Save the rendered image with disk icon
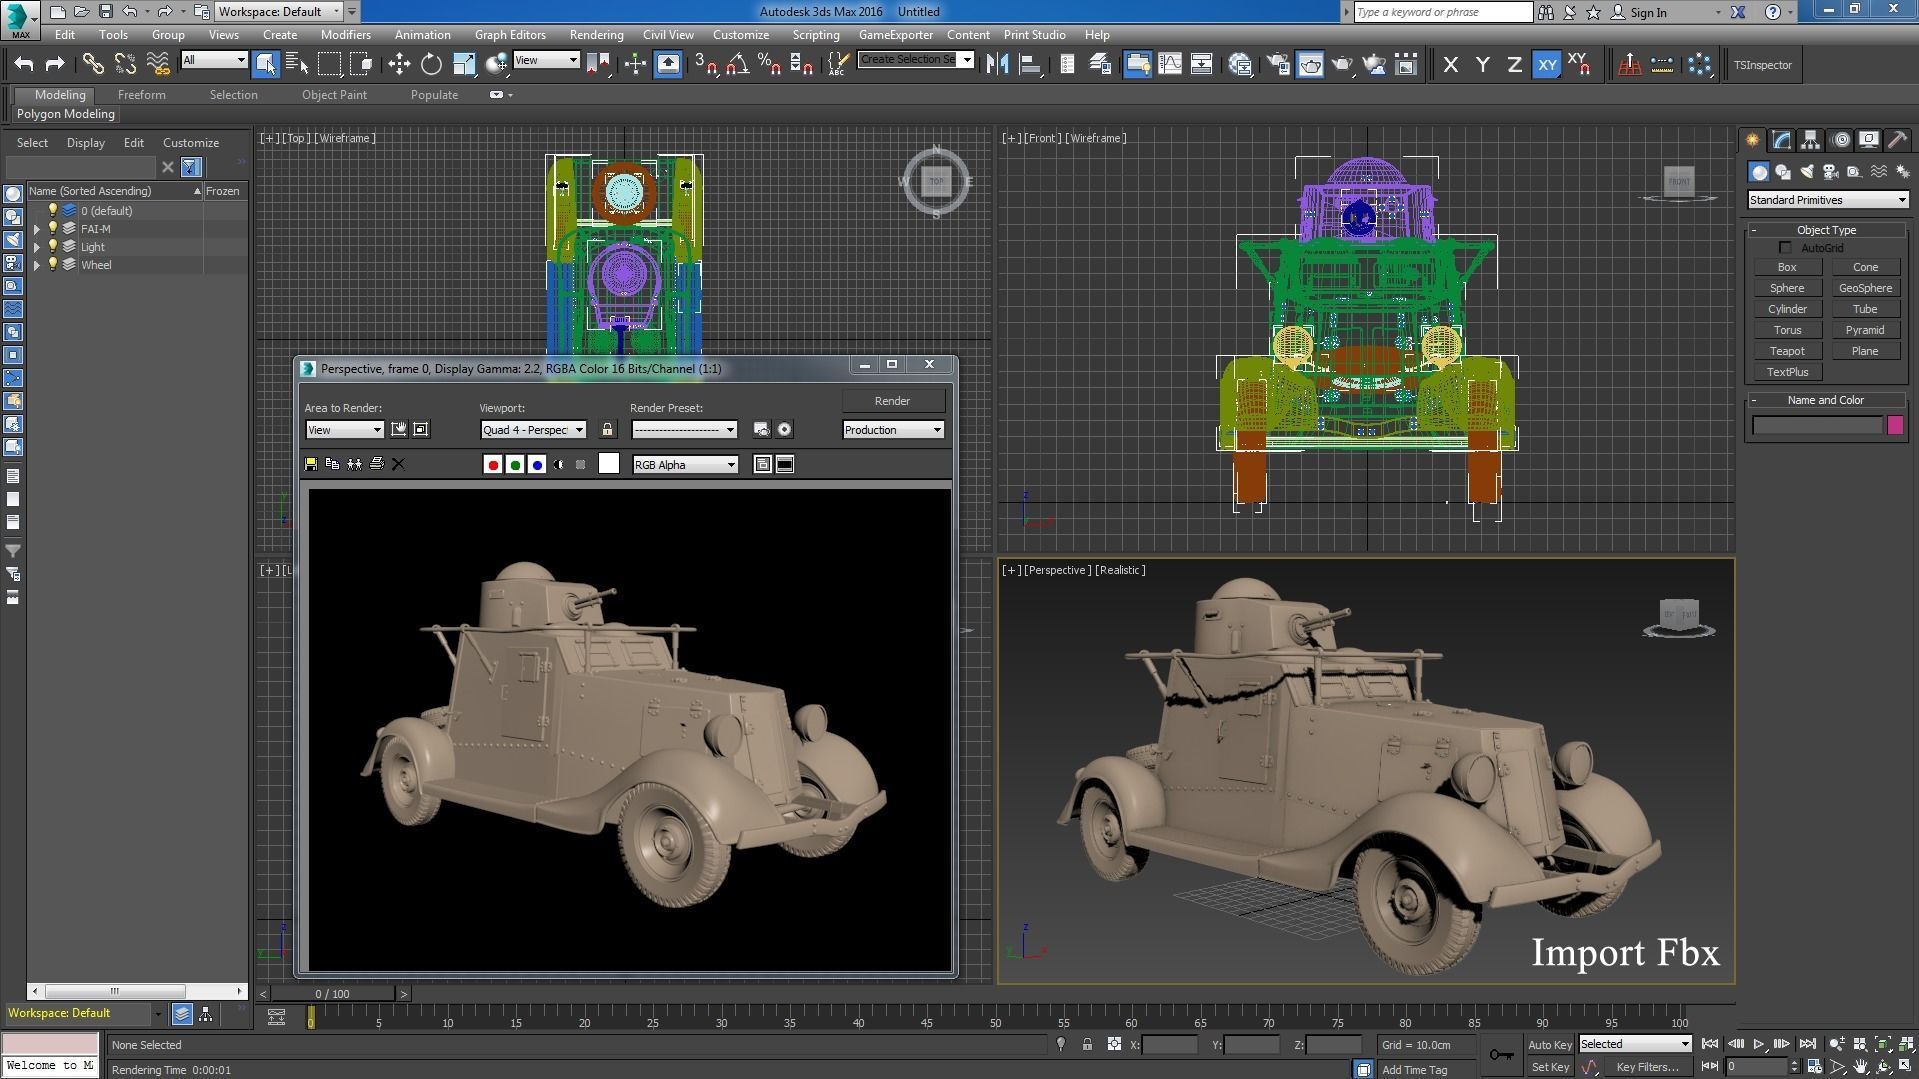1919x1079 pixels. click(311, 464)
